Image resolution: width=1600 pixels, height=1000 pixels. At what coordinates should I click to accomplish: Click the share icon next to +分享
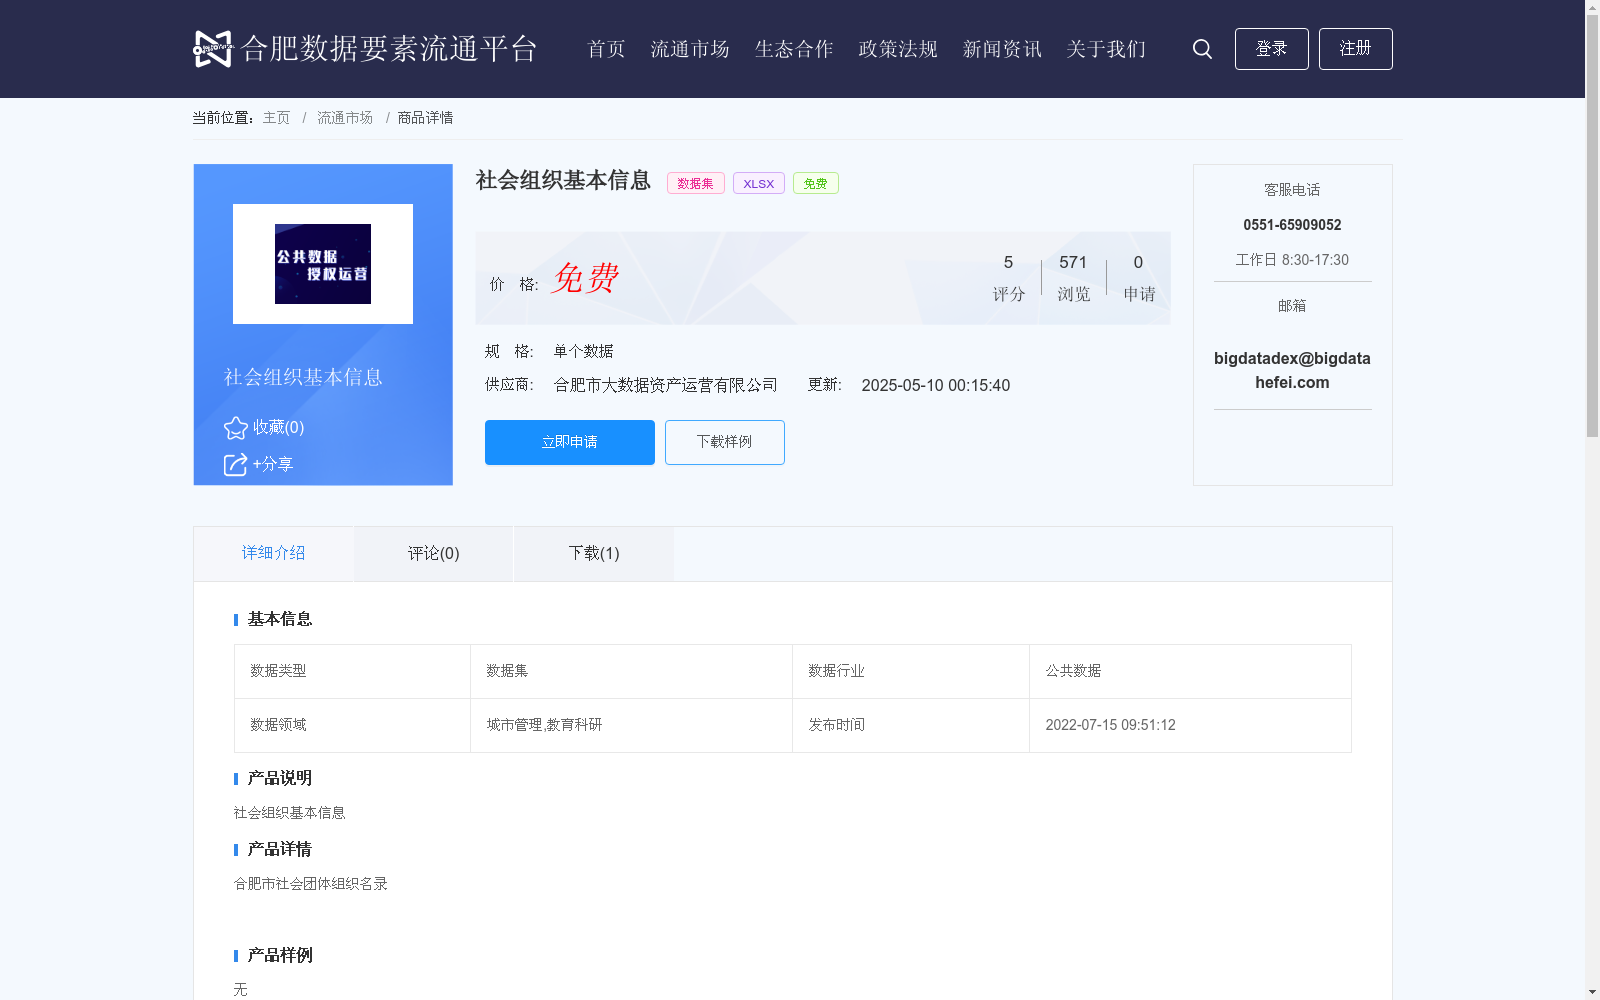click(235, 464)
